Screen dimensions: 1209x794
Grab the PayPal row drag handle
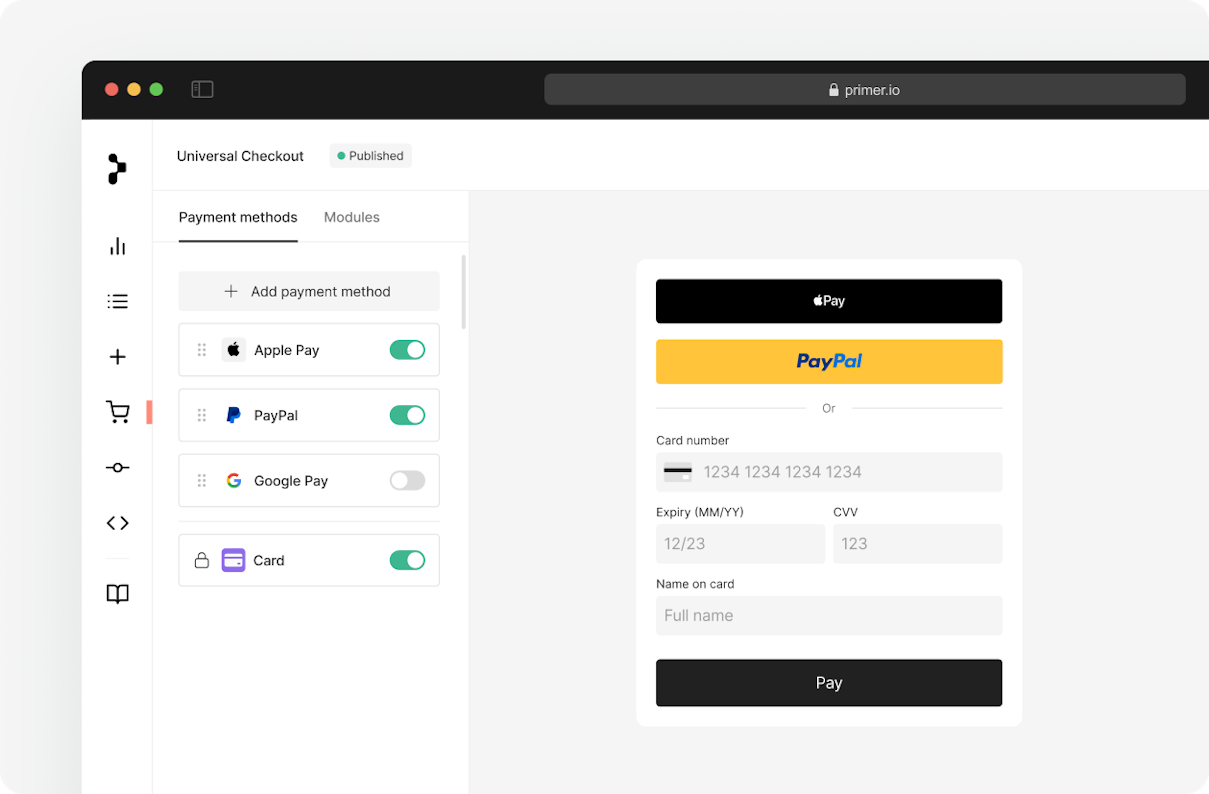click(x=201, y=415)
